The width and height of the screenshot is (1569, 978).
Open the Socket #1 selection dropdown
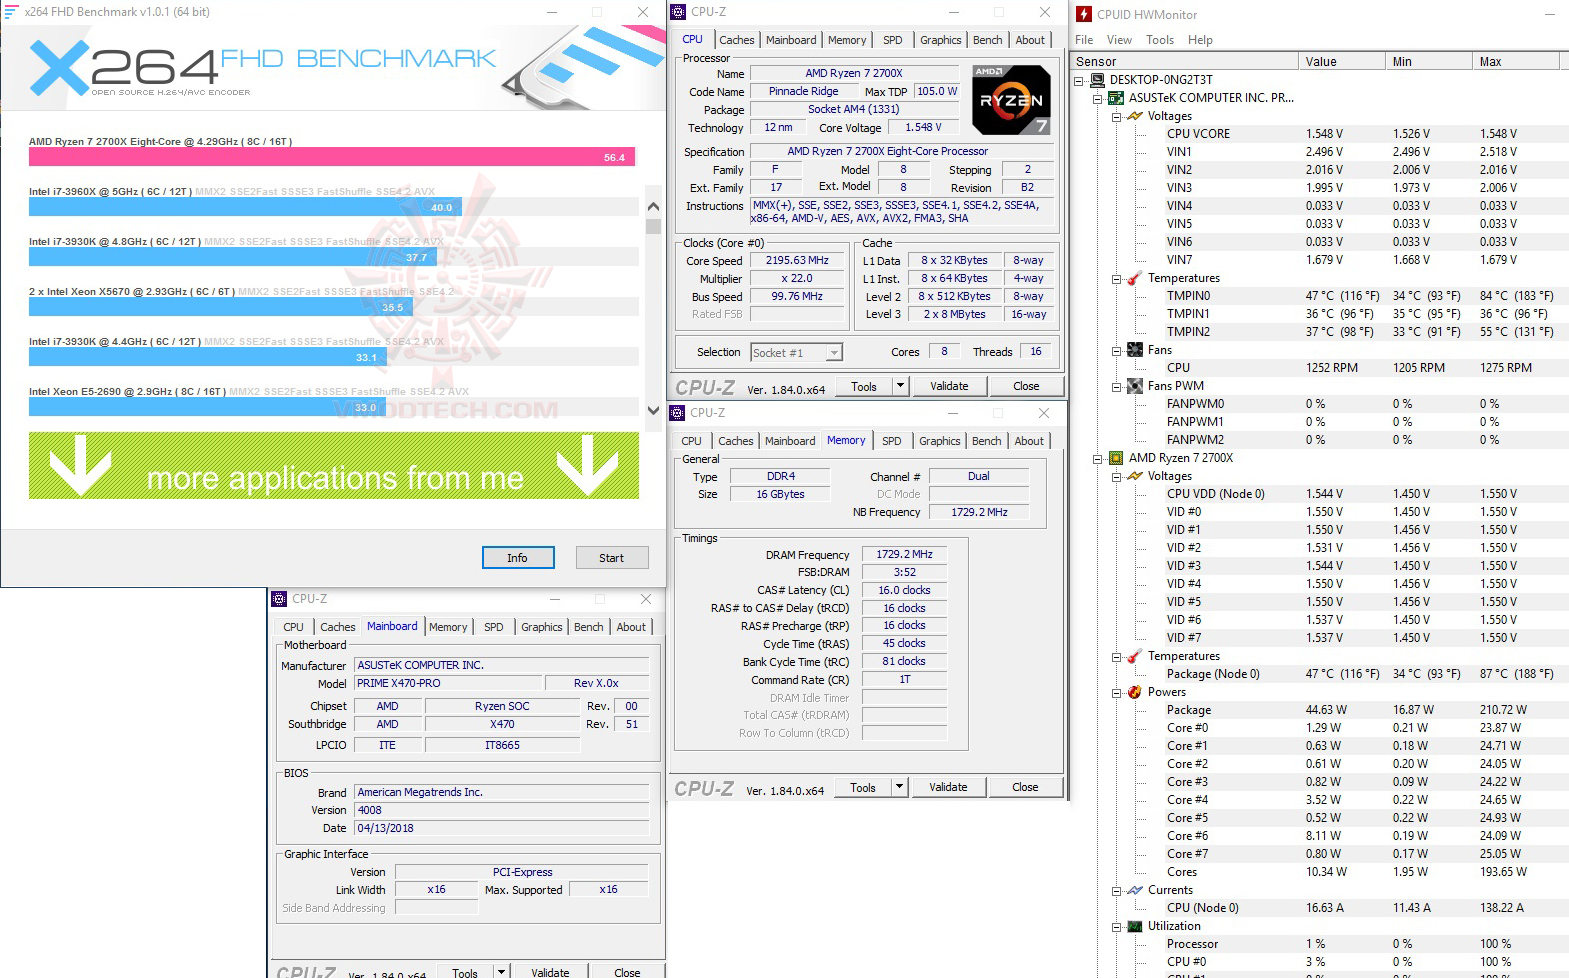[834, 353]
